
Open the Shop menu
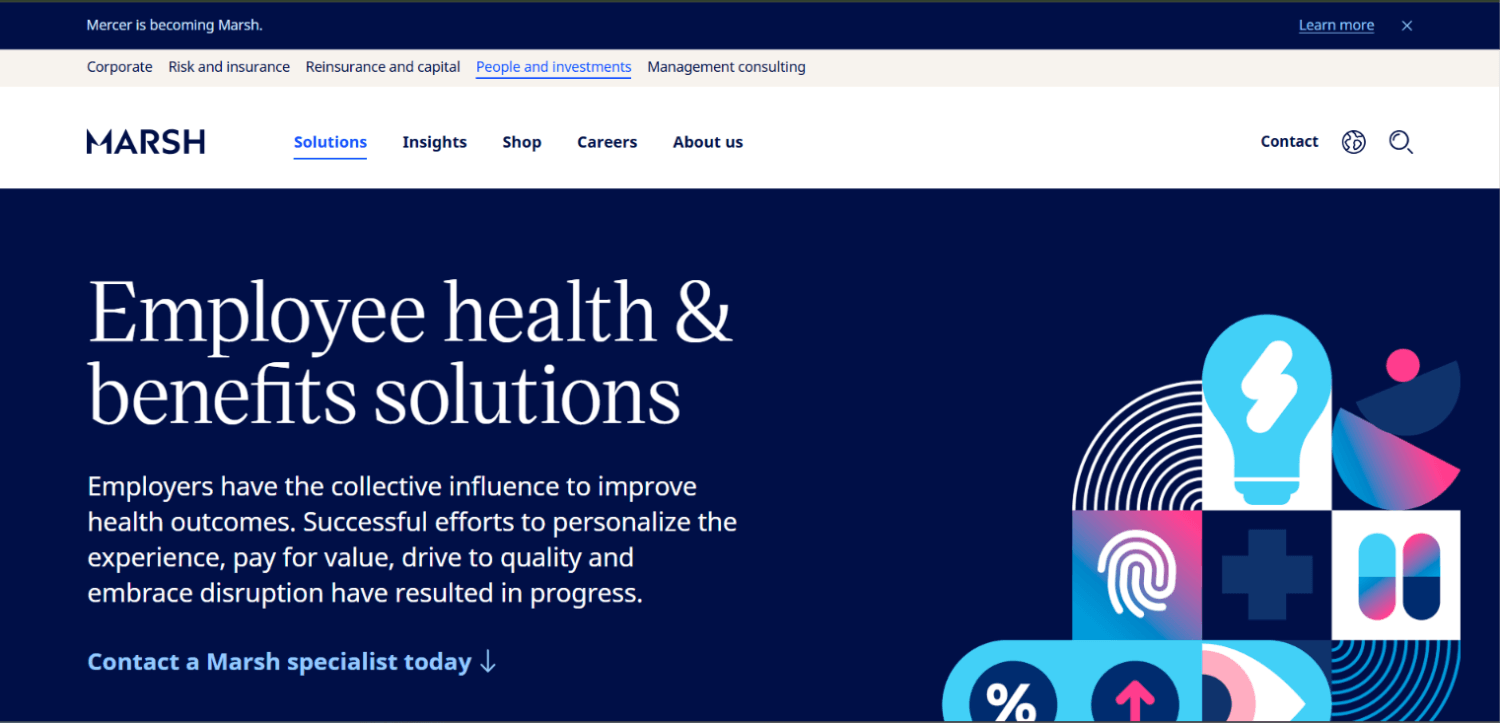point(522,142)
